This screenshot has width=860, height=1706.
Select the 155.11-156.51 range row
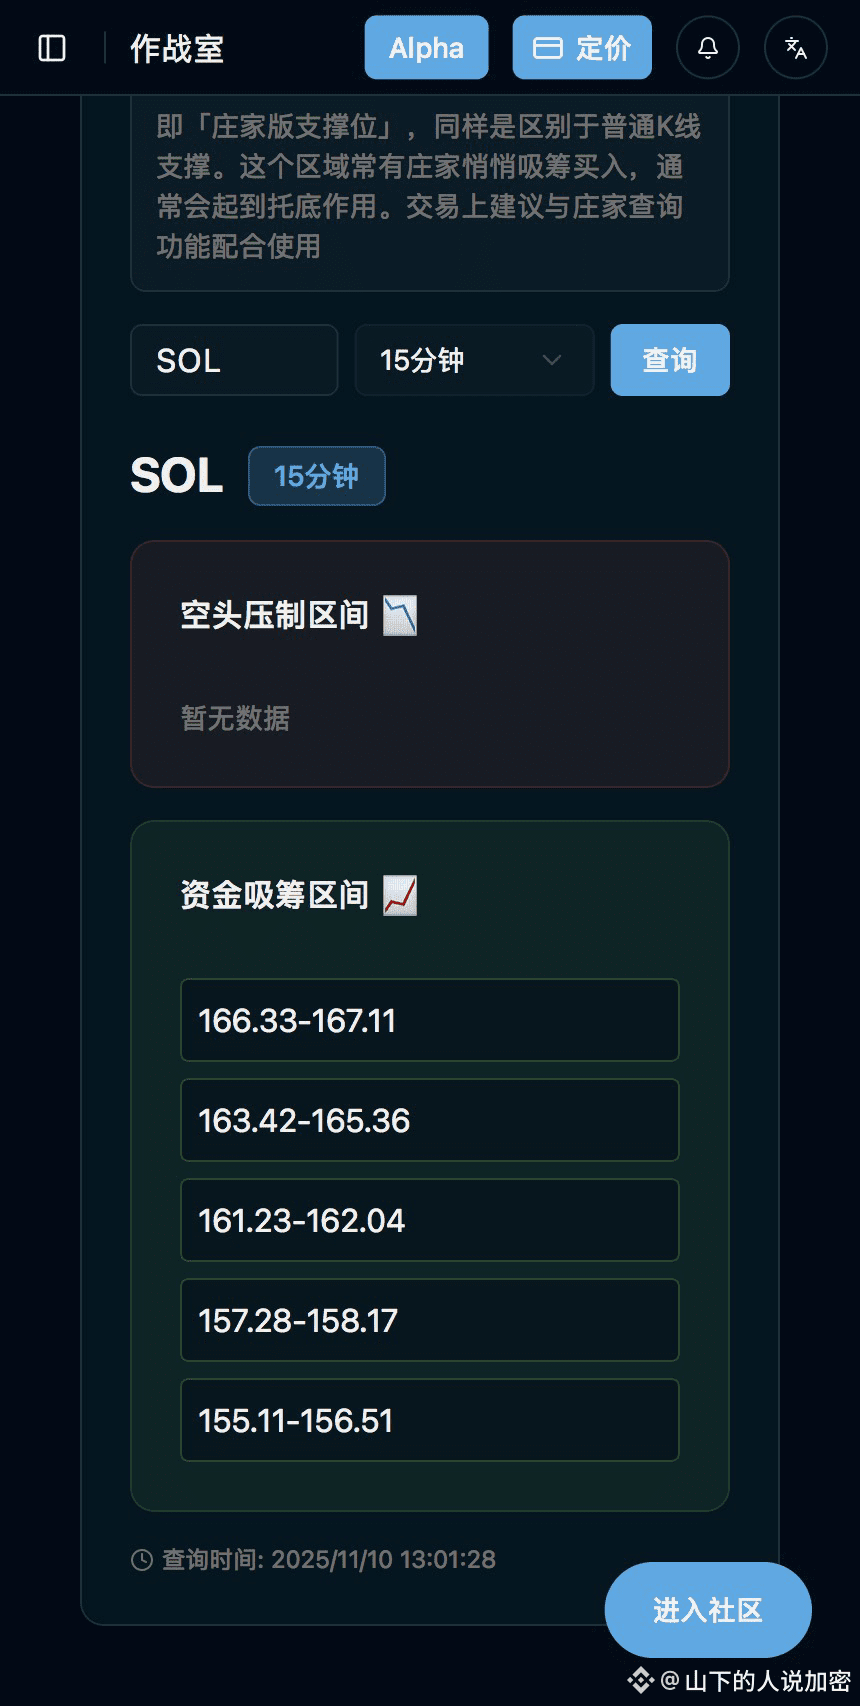click(430, 1420)
